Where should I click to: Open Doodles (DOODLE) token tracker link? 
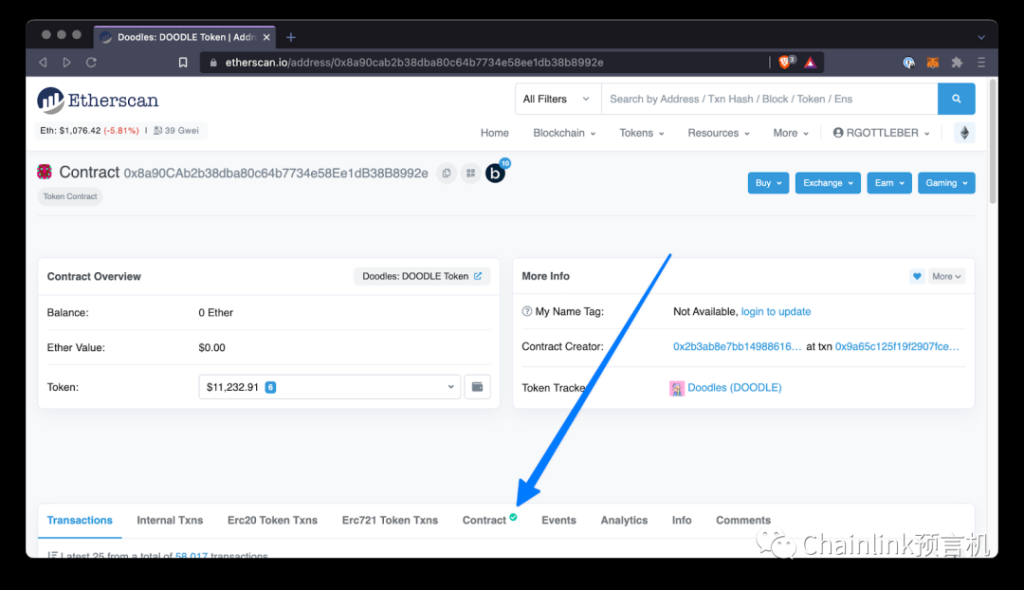click(734, 387)
